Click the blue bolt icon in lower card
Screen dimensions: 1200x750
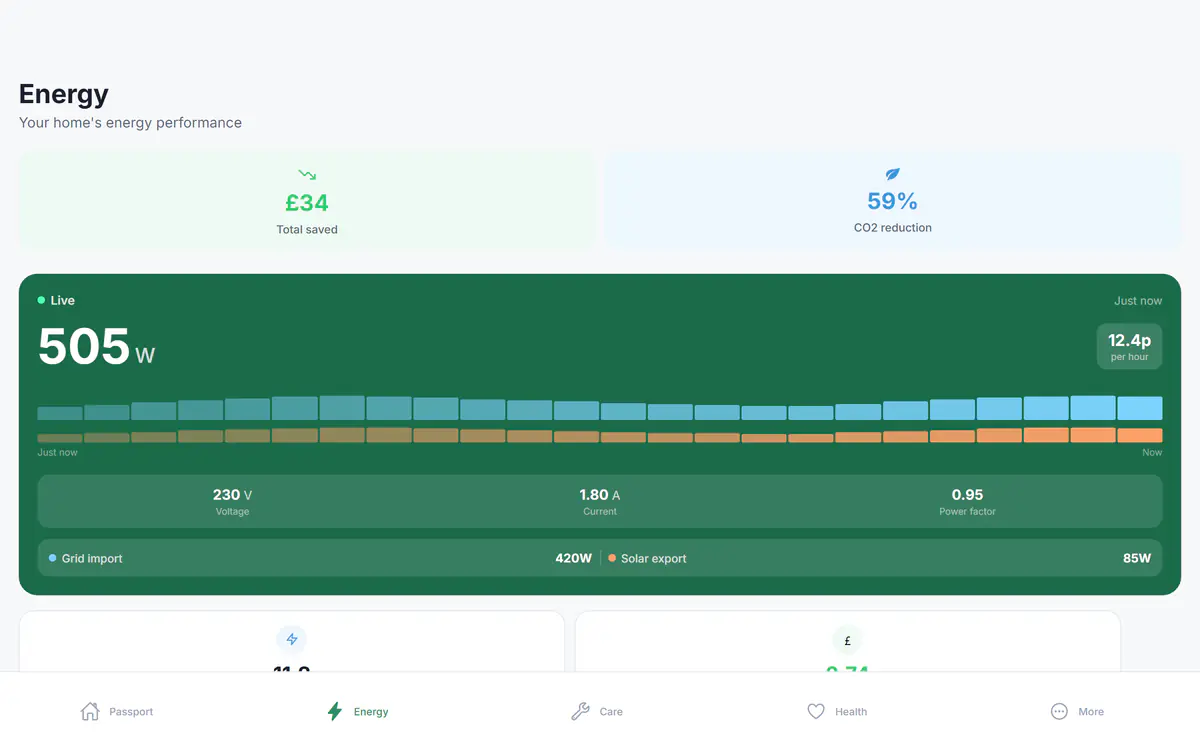pyautogui.click(x=292, y=640)
